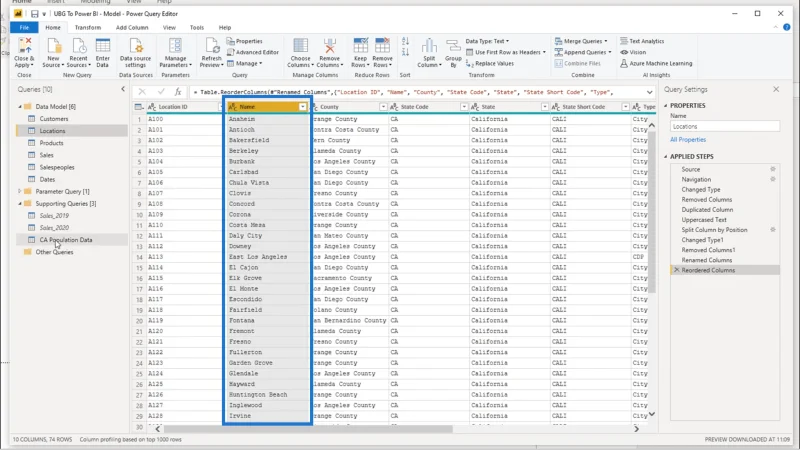
Task: Collapse the Queries pane
Action: click(x=123, y=89)
